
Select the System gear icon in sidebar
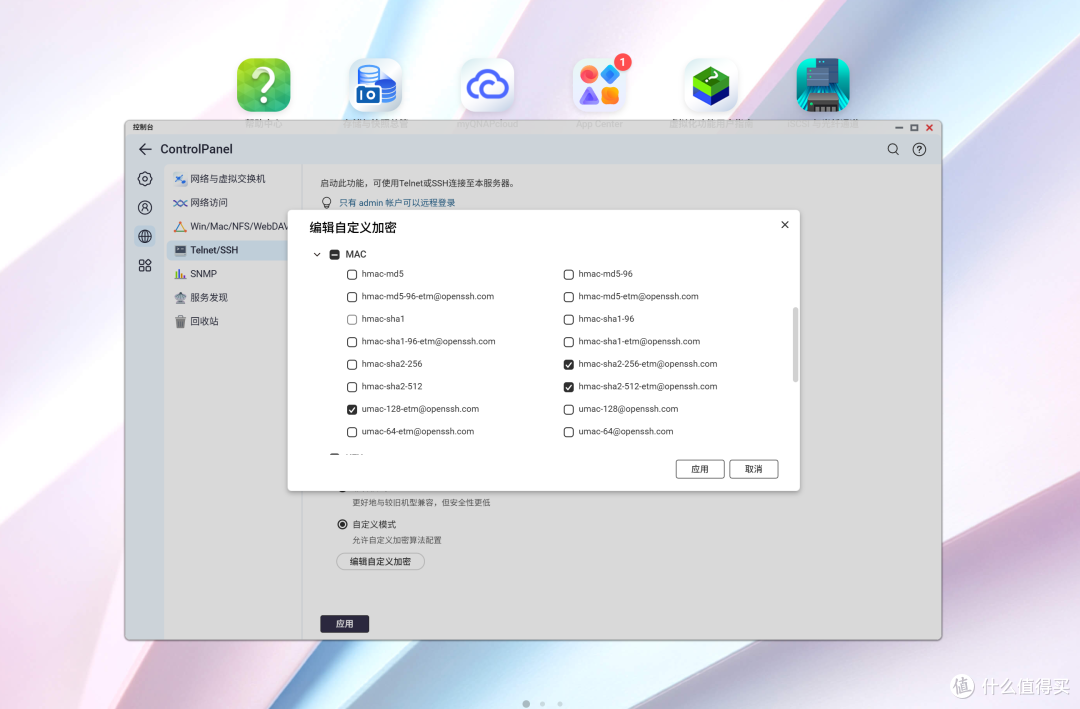click(x=145, y=179)
